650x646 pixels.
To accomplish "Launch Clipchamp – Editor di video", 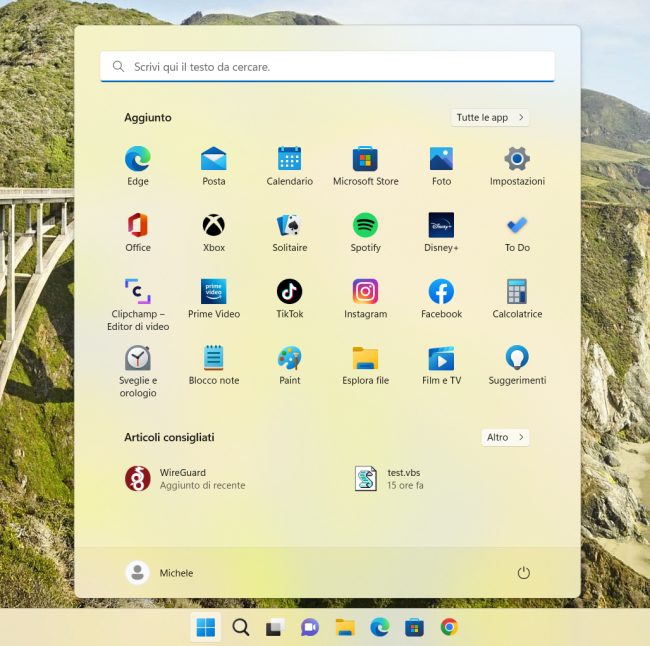I will click(x=138, y=305).
